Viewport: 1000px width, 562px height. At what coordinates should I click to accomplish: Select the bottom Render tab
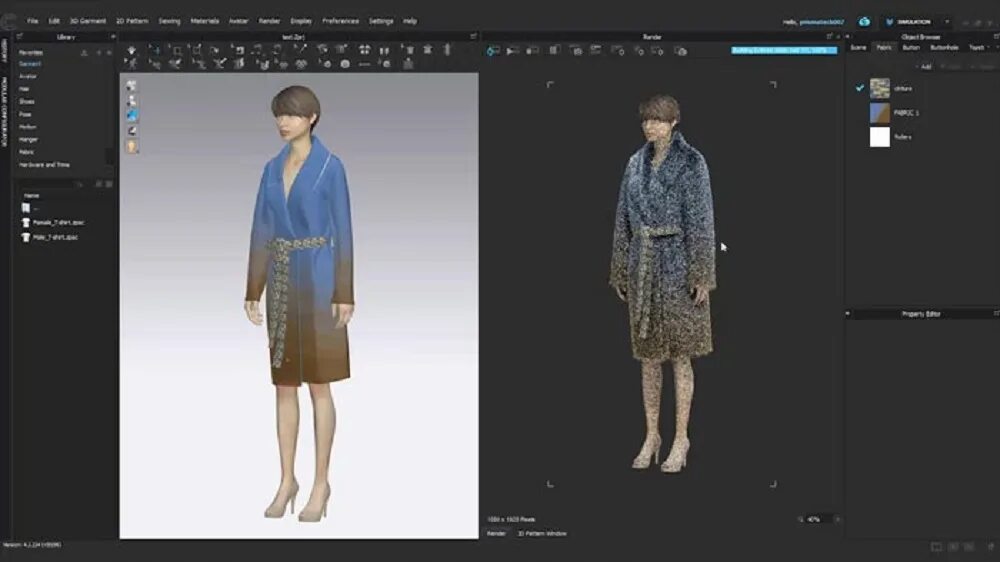[x=496, y=533]
